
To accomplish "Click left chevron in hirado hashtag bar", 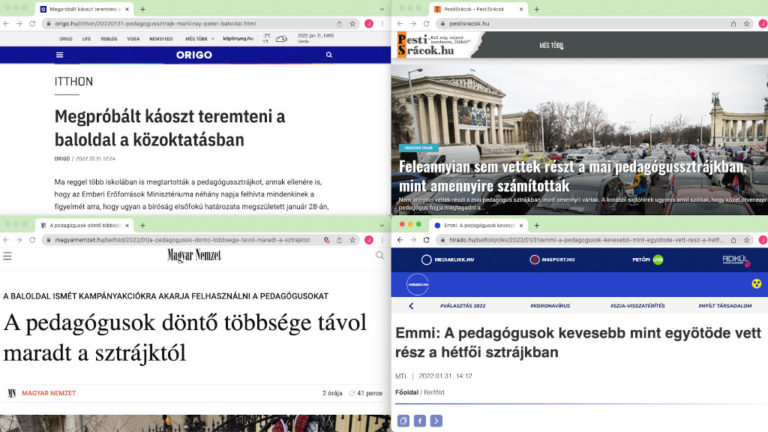I will tap(411, 306).
